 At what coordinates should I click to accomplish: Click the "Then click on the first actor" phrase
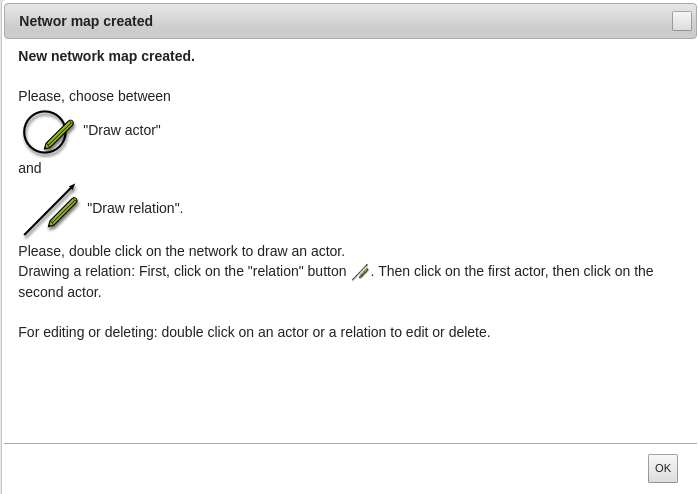pos(463,271)
